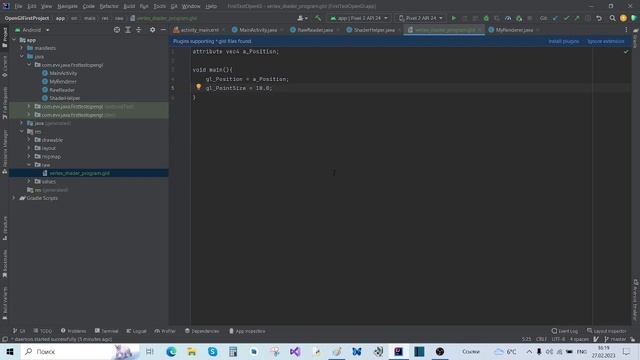Toggle the Resource Manager sidebar button
The image size is (640, 360).
point(5,152)
